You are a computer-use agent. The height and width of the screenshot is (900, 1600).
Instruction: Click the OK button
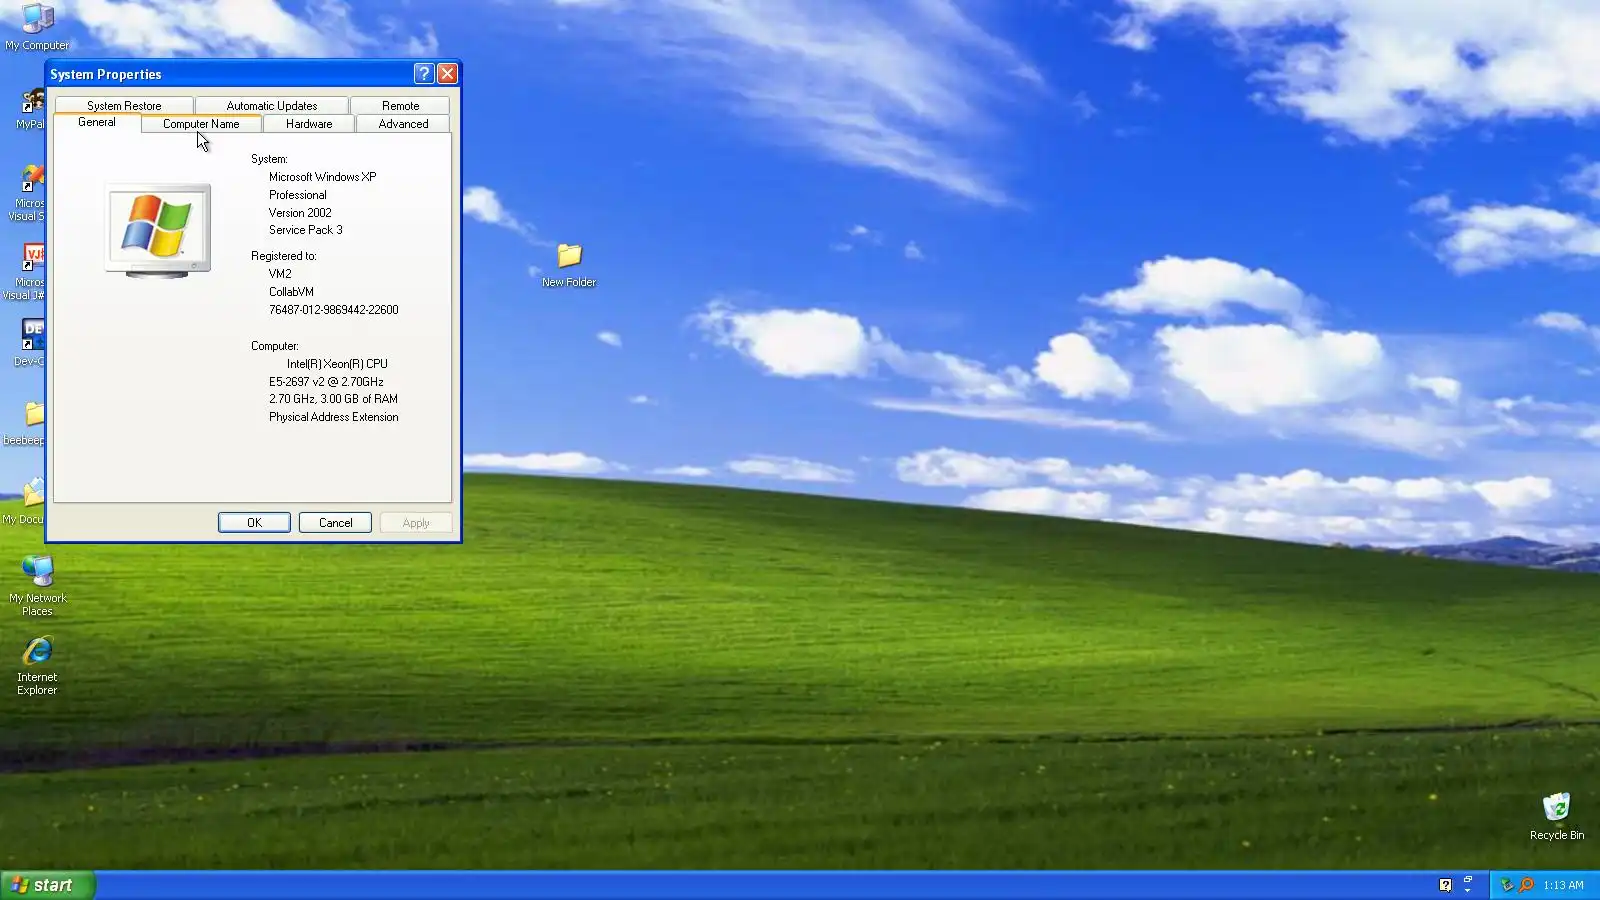point(254,523)
